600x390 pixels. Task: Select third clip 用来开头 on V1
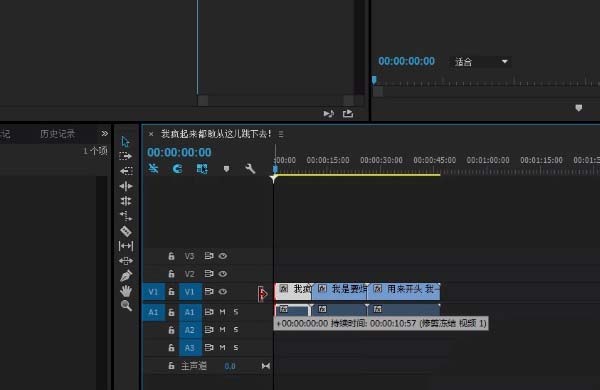pyautogui.click(x=404, y=291)
